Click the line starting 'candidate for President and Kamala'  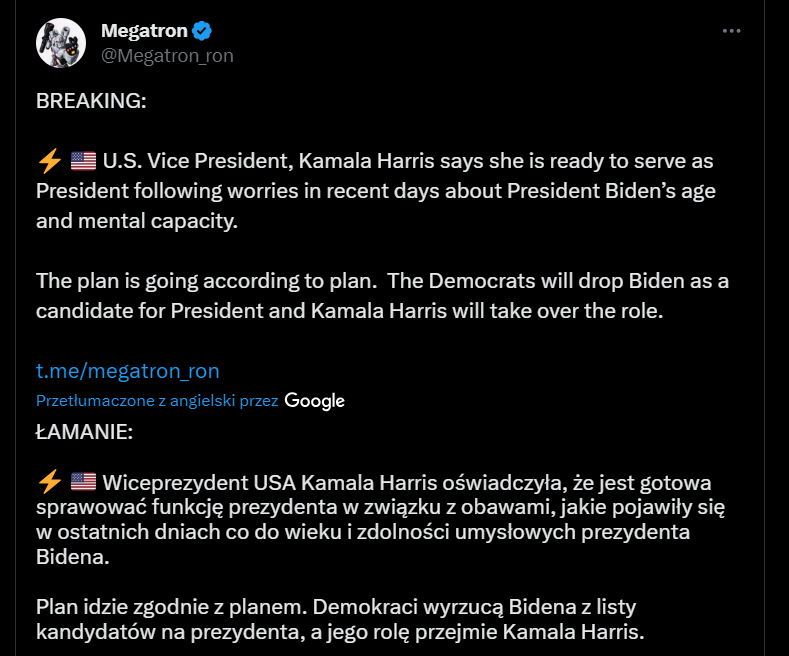(x=349, y=311)
